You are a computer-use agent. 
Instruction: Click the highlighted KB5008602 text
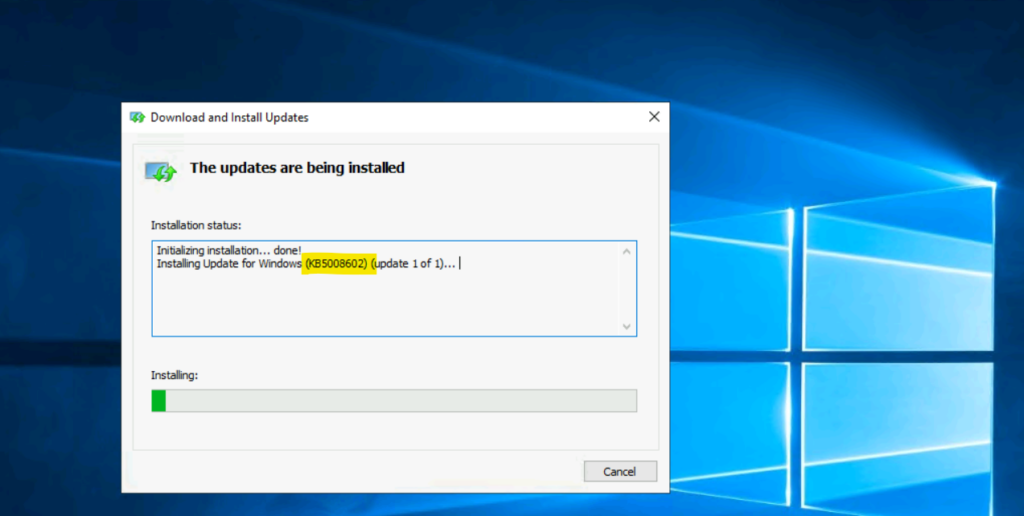[339, 264]
